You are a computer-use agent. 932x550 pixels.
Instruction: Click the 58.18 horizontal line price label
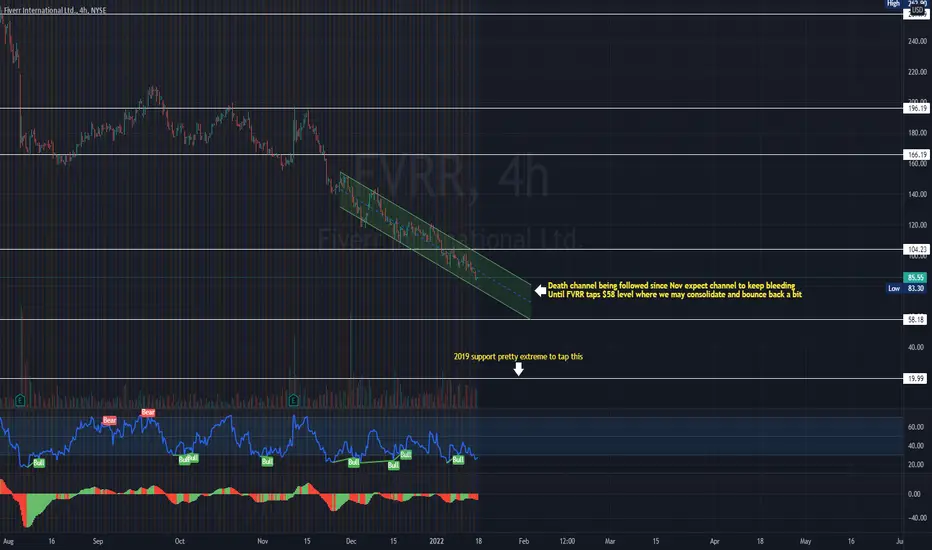tap(916, 320)
